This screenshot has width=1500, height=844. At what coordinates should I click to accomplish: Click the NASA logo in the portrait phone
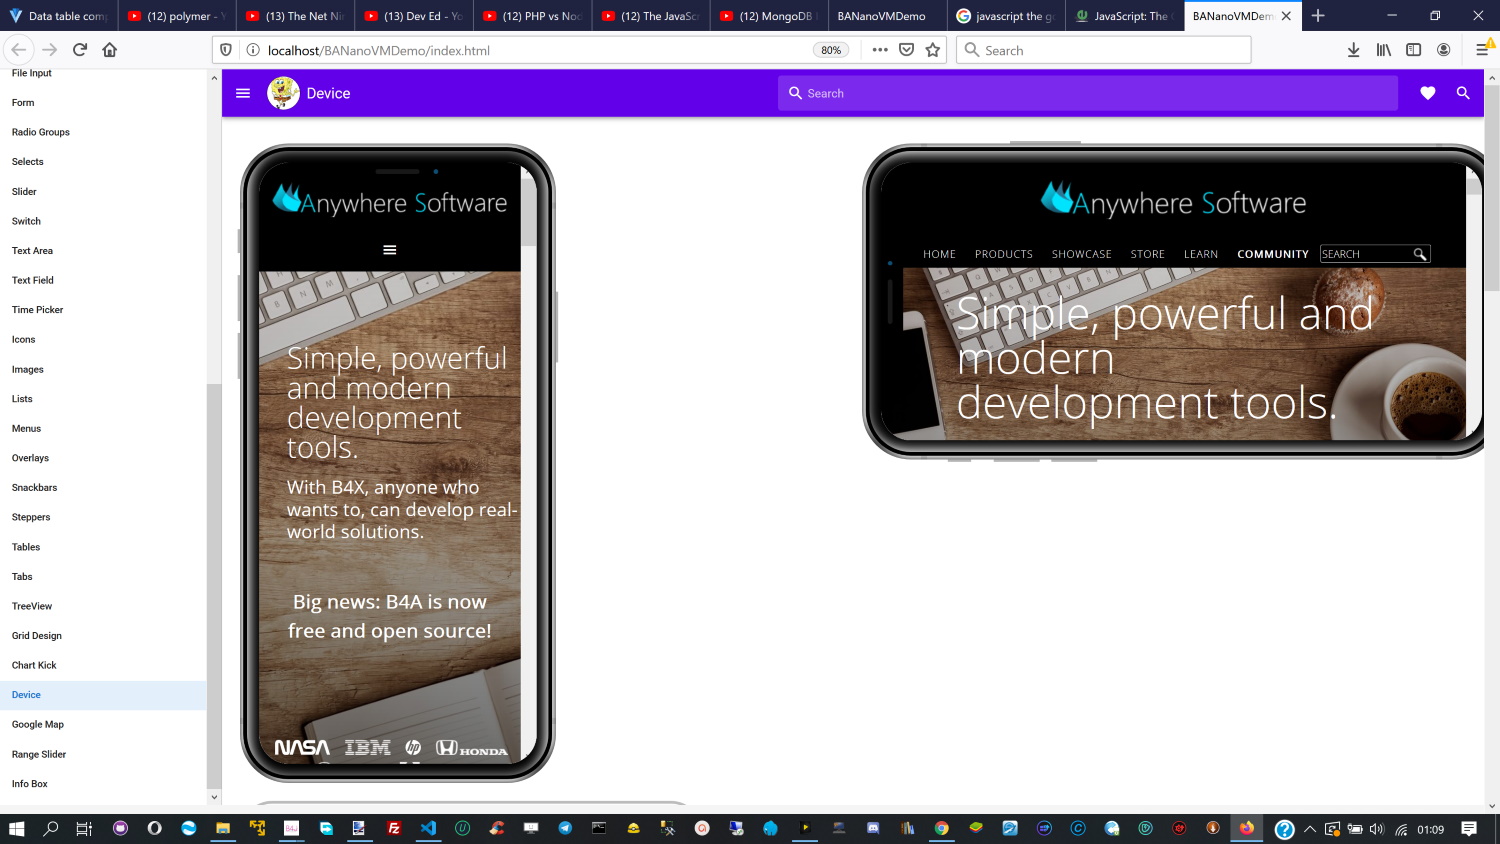(302, 747)
